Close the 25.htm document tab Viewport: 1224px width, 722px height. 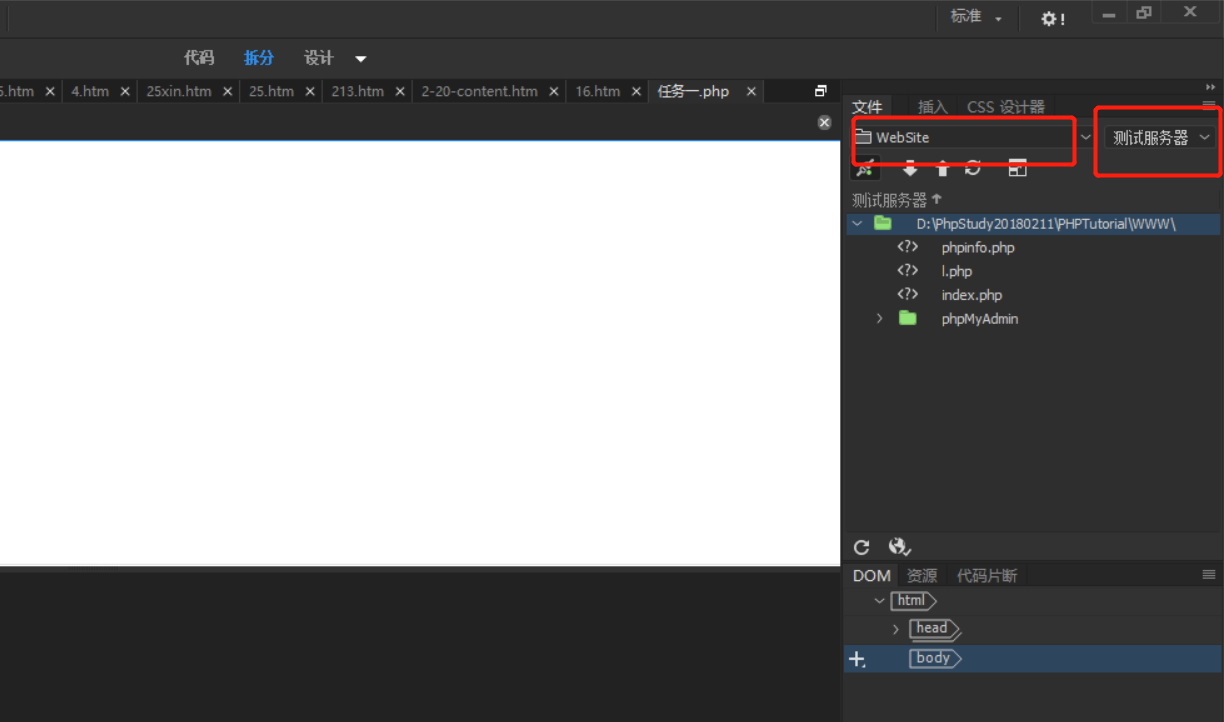(310, 91)
